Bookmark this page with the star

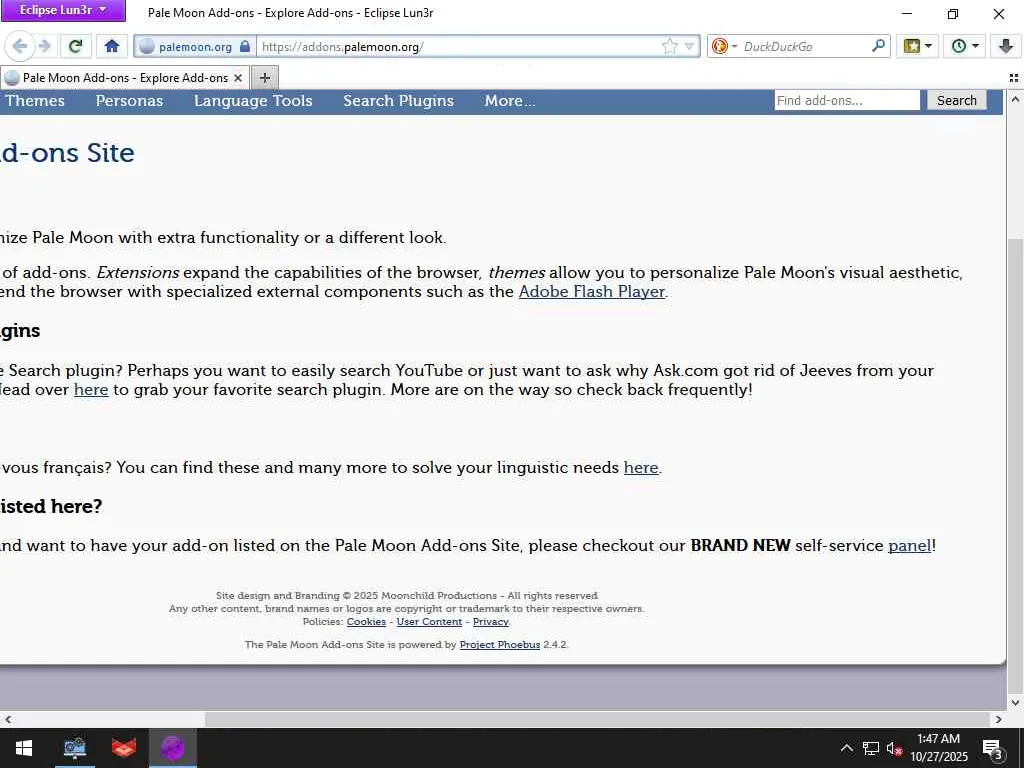point(669,46)
